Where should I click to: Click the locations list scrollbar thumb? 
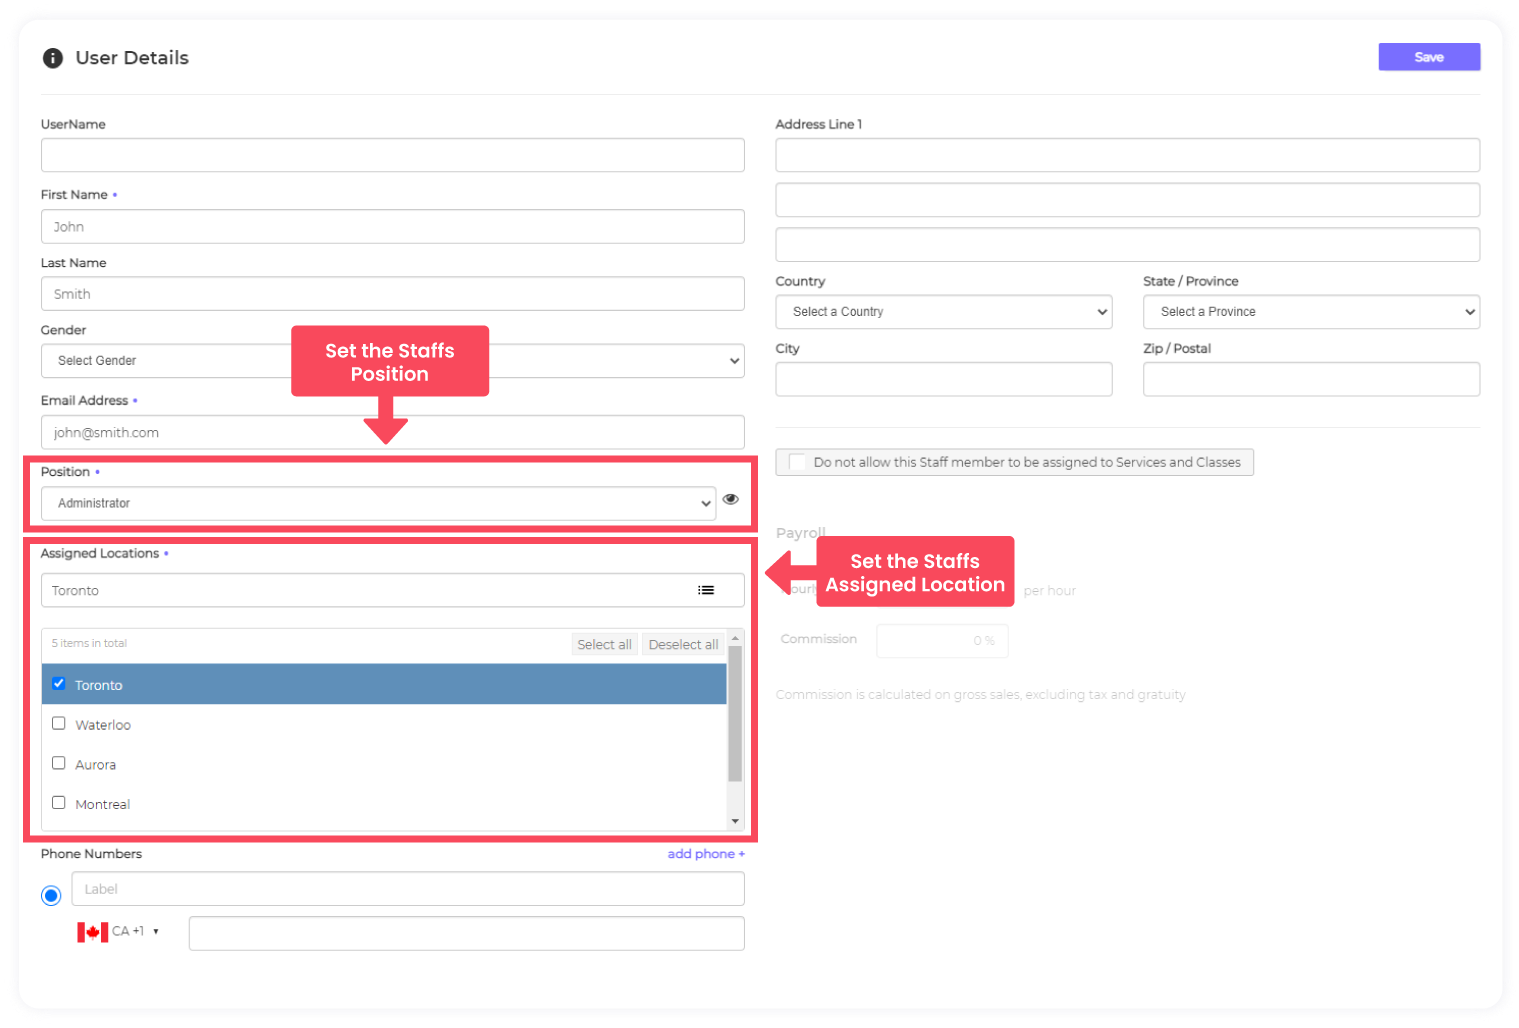pos(735,714)
